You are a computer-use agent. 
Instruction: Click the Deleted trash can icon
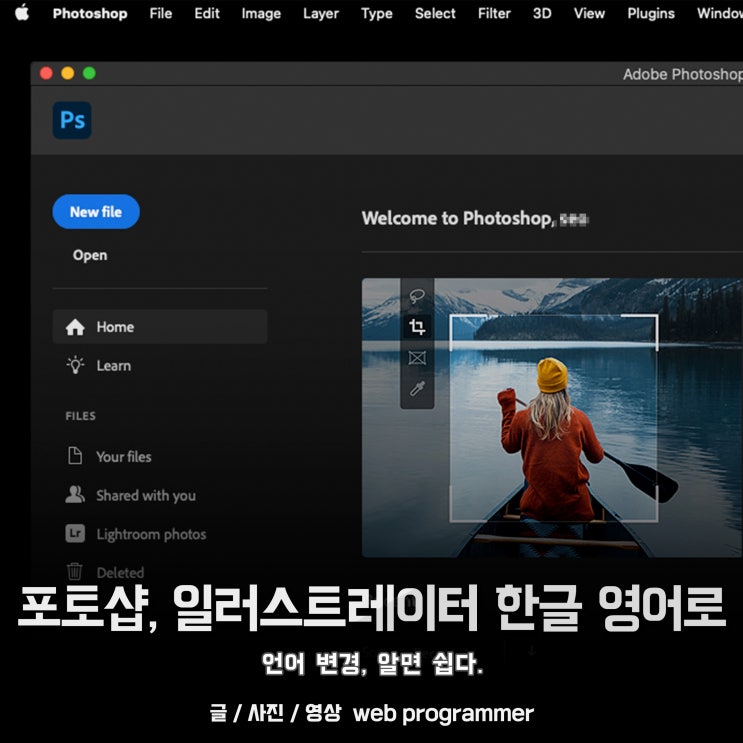point(74,571)
